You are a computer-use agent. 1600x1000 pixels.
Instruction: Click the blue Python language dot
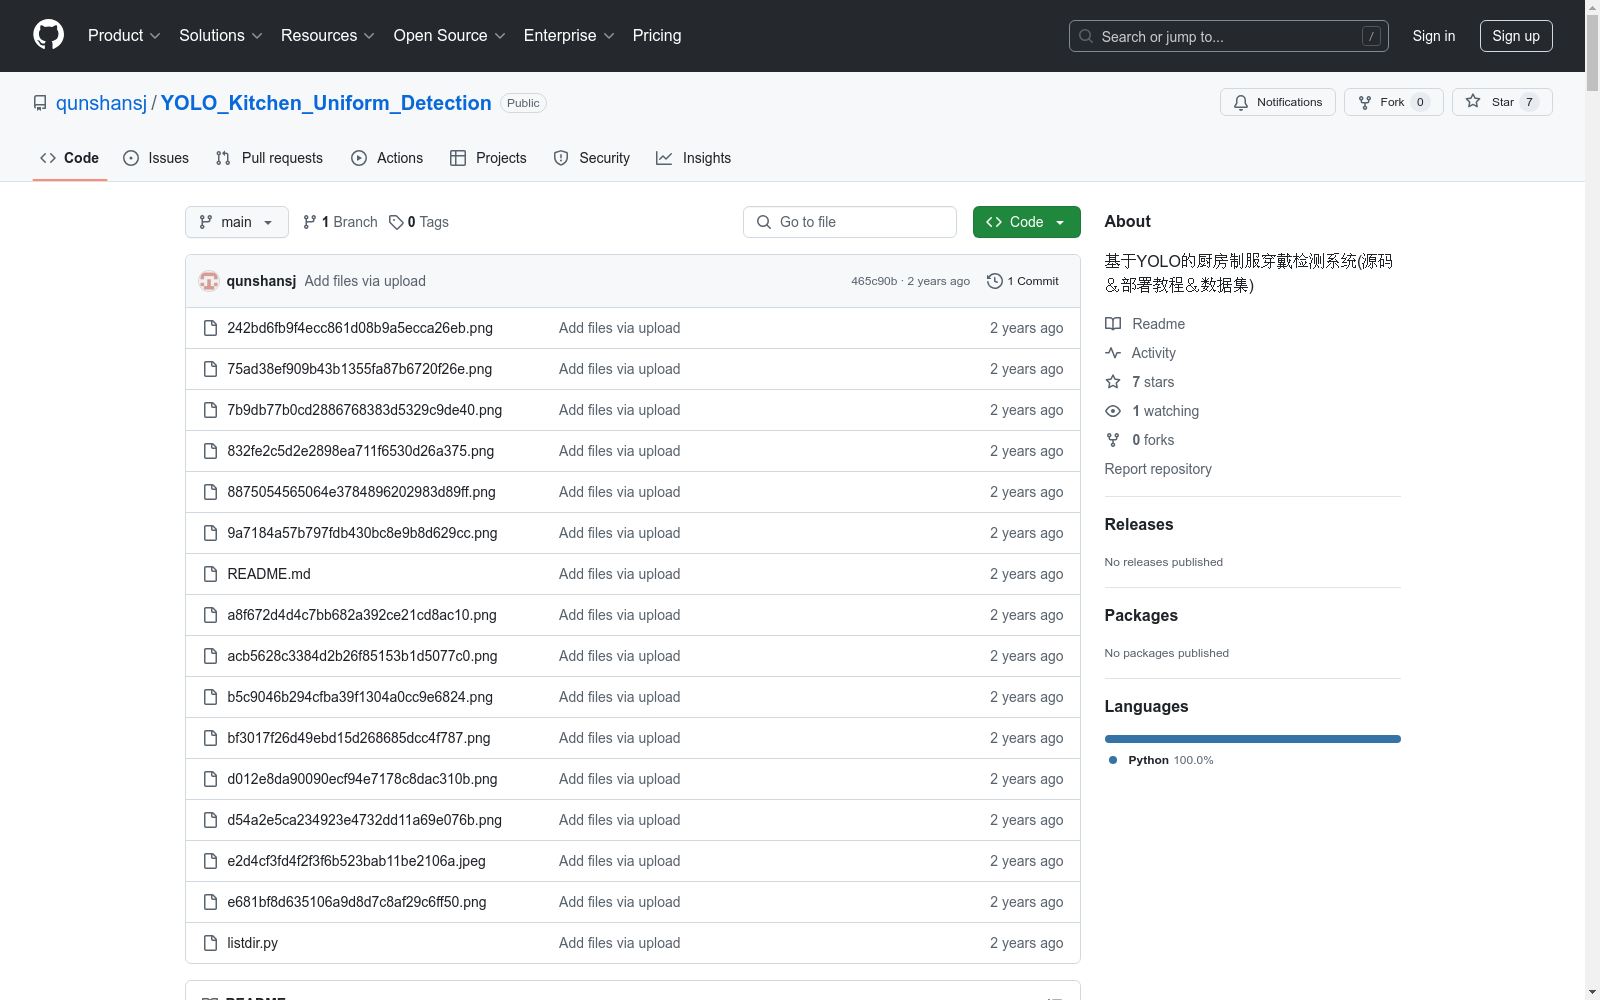[1113, 760]
